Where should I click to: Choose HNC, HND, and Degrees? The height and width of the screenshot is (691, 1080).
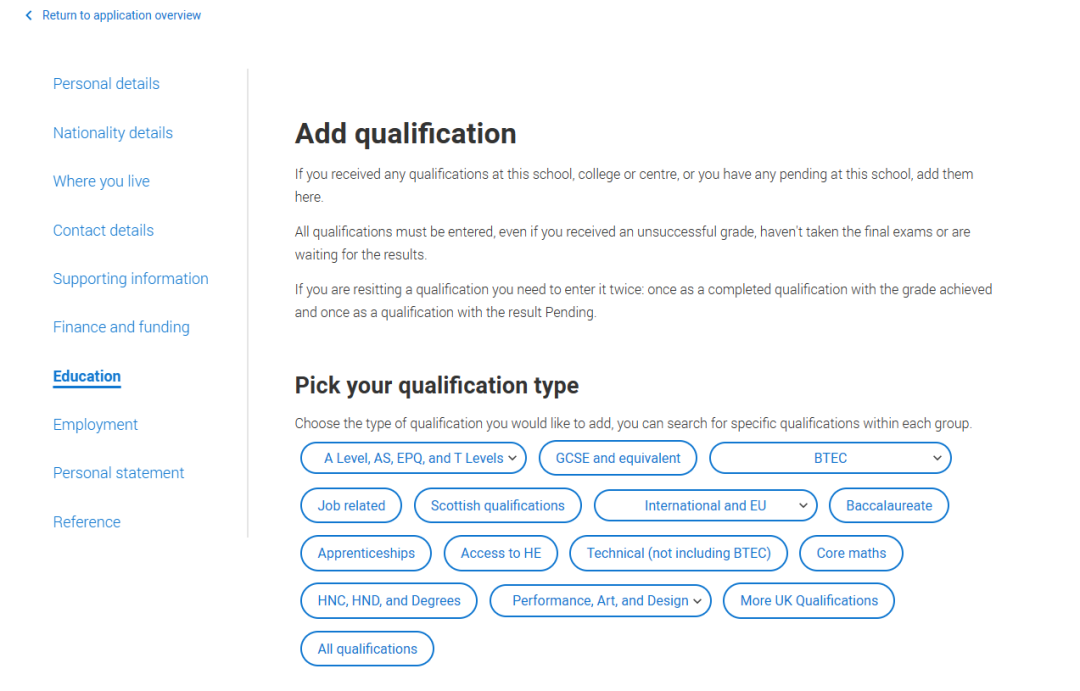(x=388, y=601)
